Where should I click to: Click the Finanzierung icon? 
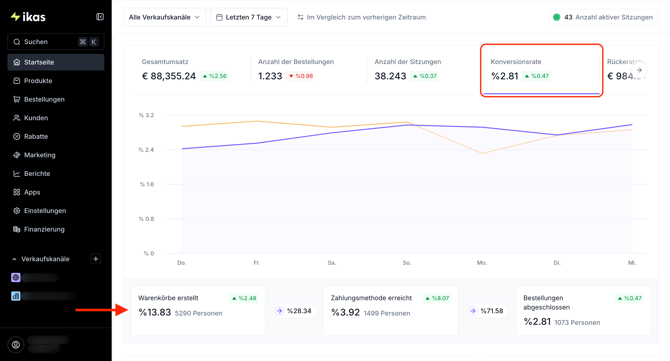[x=17, y=229]
